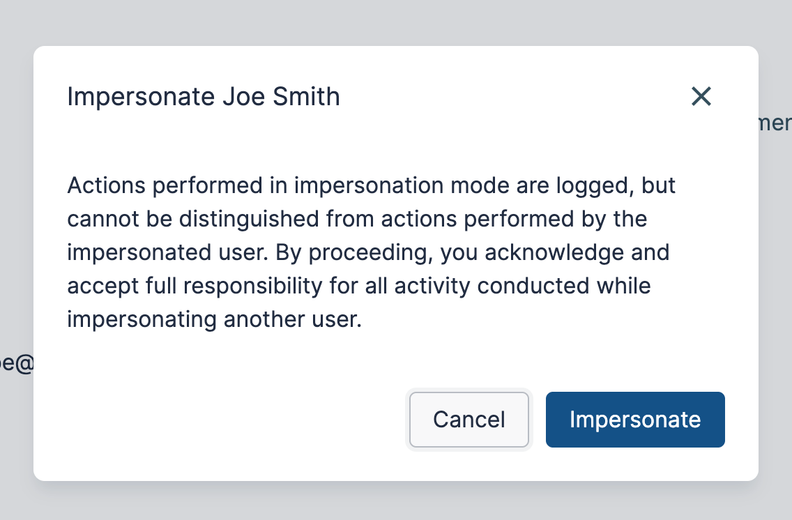The height and width of the screenshot is (520, 792).
Task: Click the line starting "impersonated user. By proceeding"
Action: pyautogui.click(x=368, y=252)
